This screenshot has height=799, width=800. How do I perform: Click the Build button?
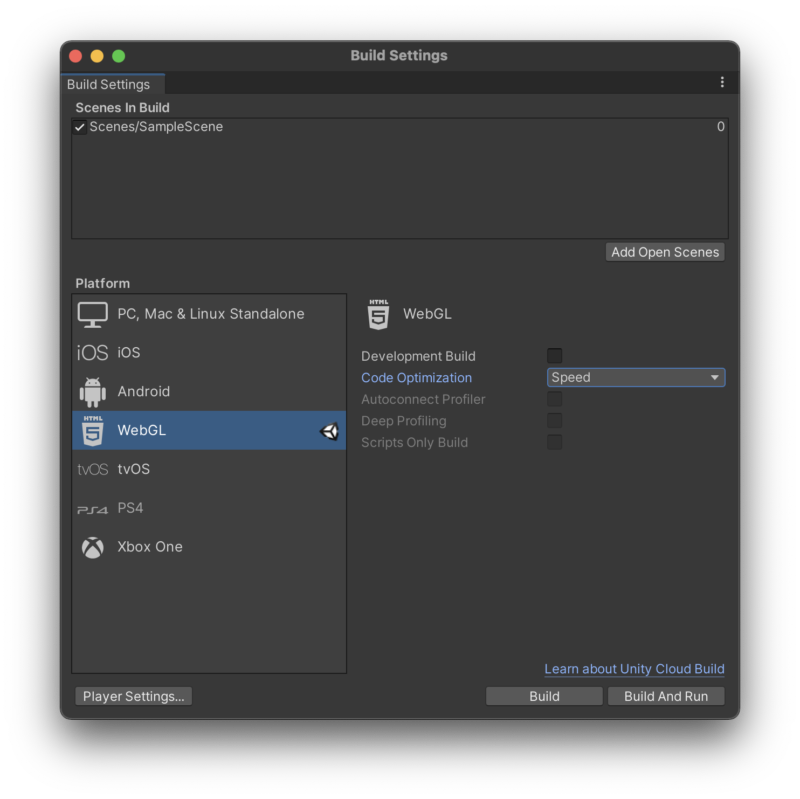coord(544,696)
